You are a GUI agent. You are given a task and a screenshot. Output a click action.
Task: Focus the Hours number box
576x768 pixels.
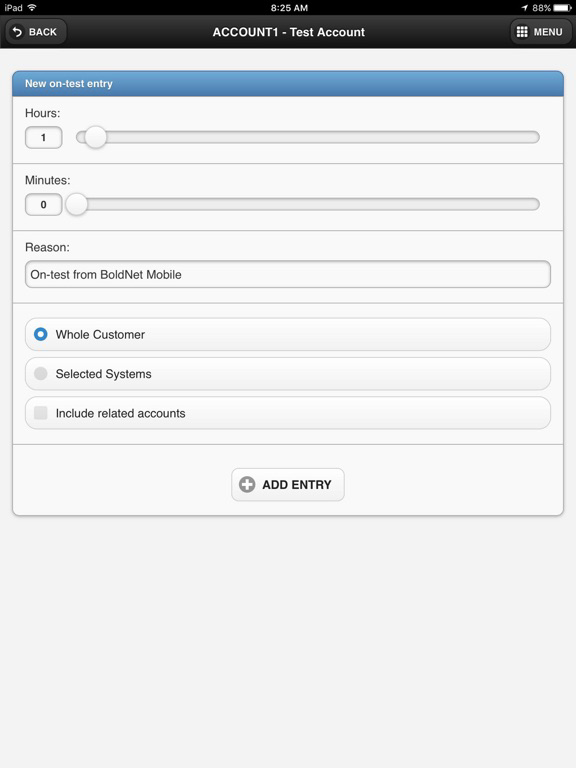coord(44,137)
